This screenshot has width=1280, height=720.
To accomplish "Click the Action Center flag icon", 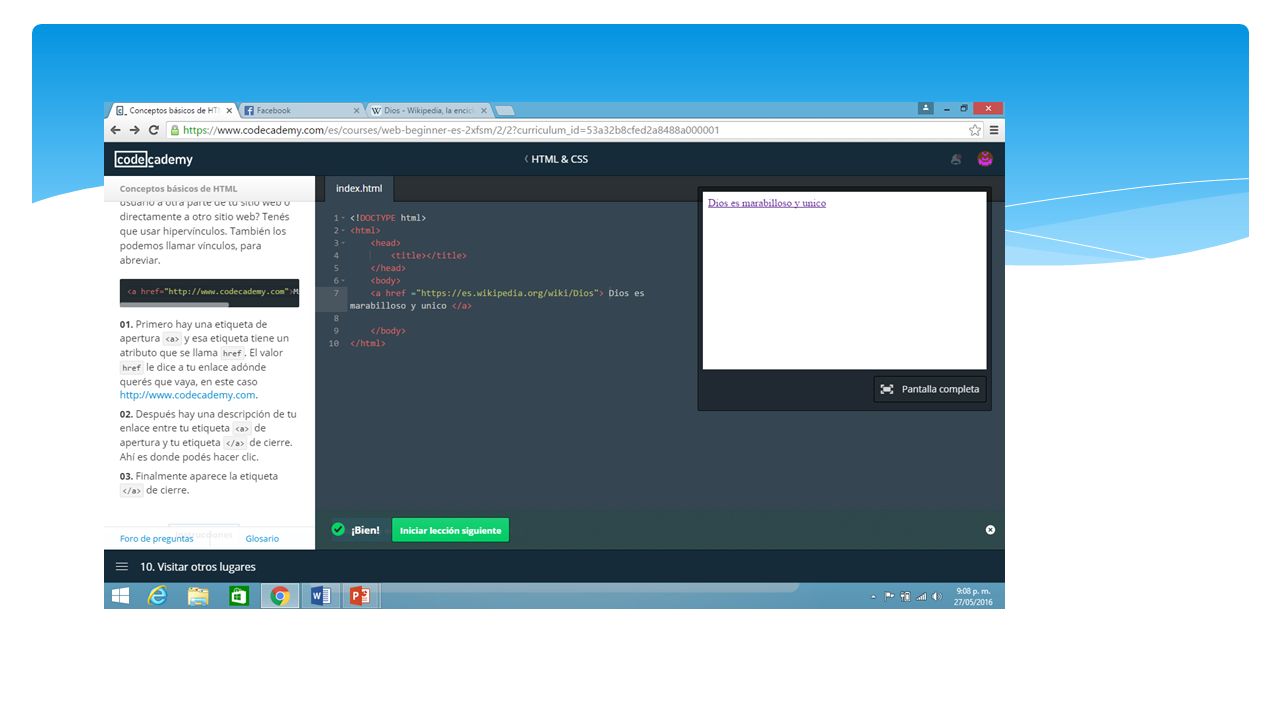I will 889,596.
